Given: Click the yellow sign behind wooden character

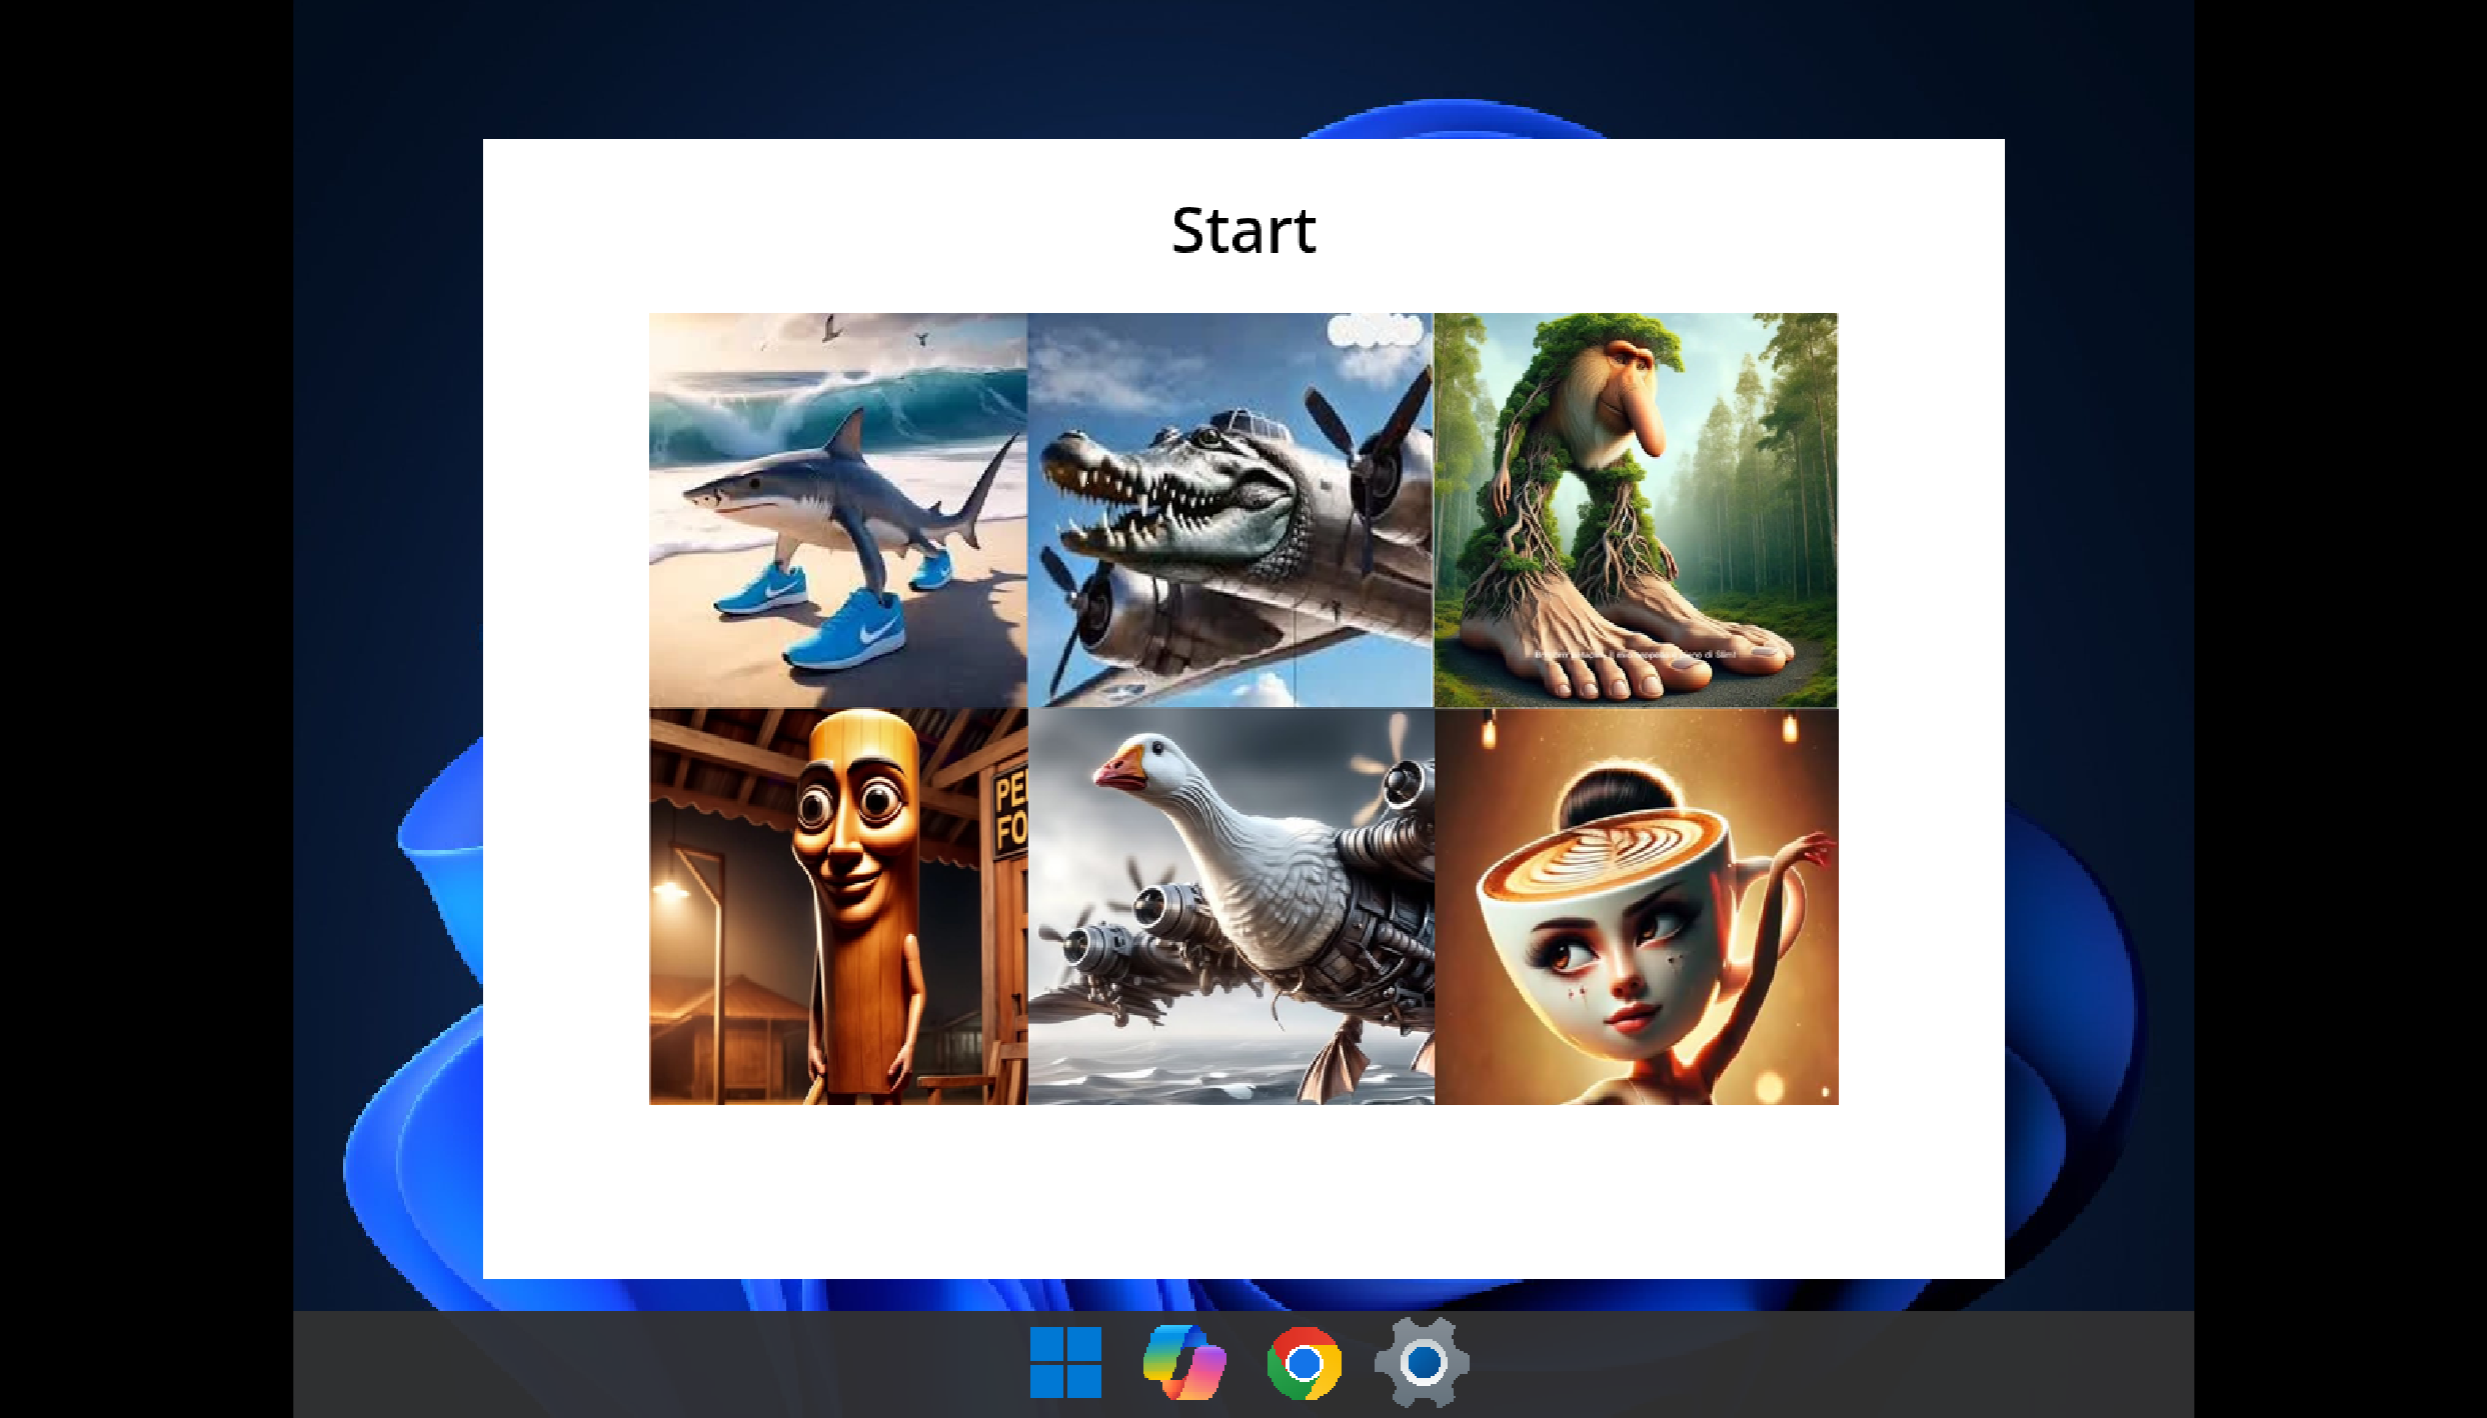Looking at the screenshot, I should (x=1010, y=812).
